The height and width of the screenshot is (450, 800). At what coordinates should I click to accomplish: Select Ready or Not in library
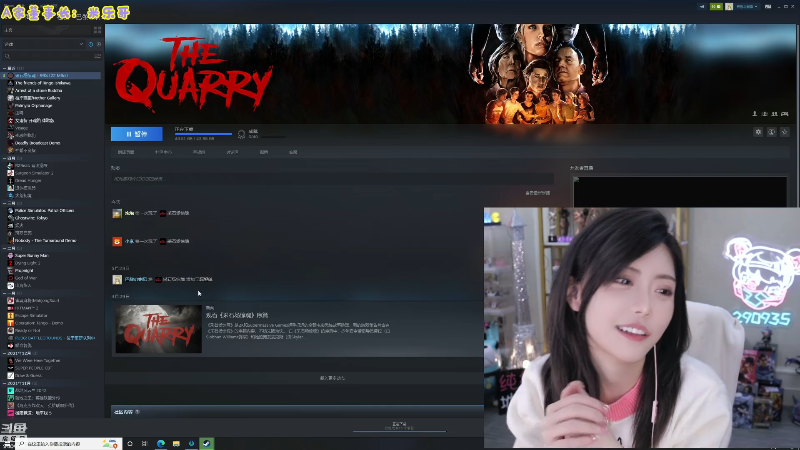[x=28, y=331]
